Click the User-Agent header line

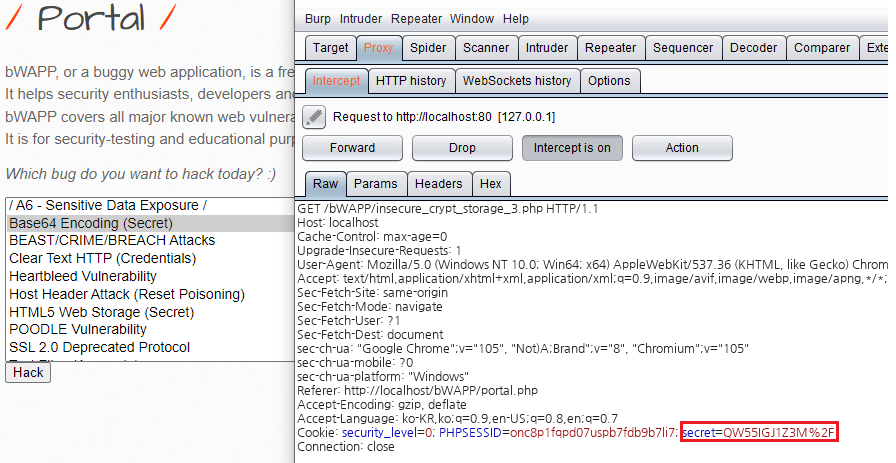tap(593, 265)
